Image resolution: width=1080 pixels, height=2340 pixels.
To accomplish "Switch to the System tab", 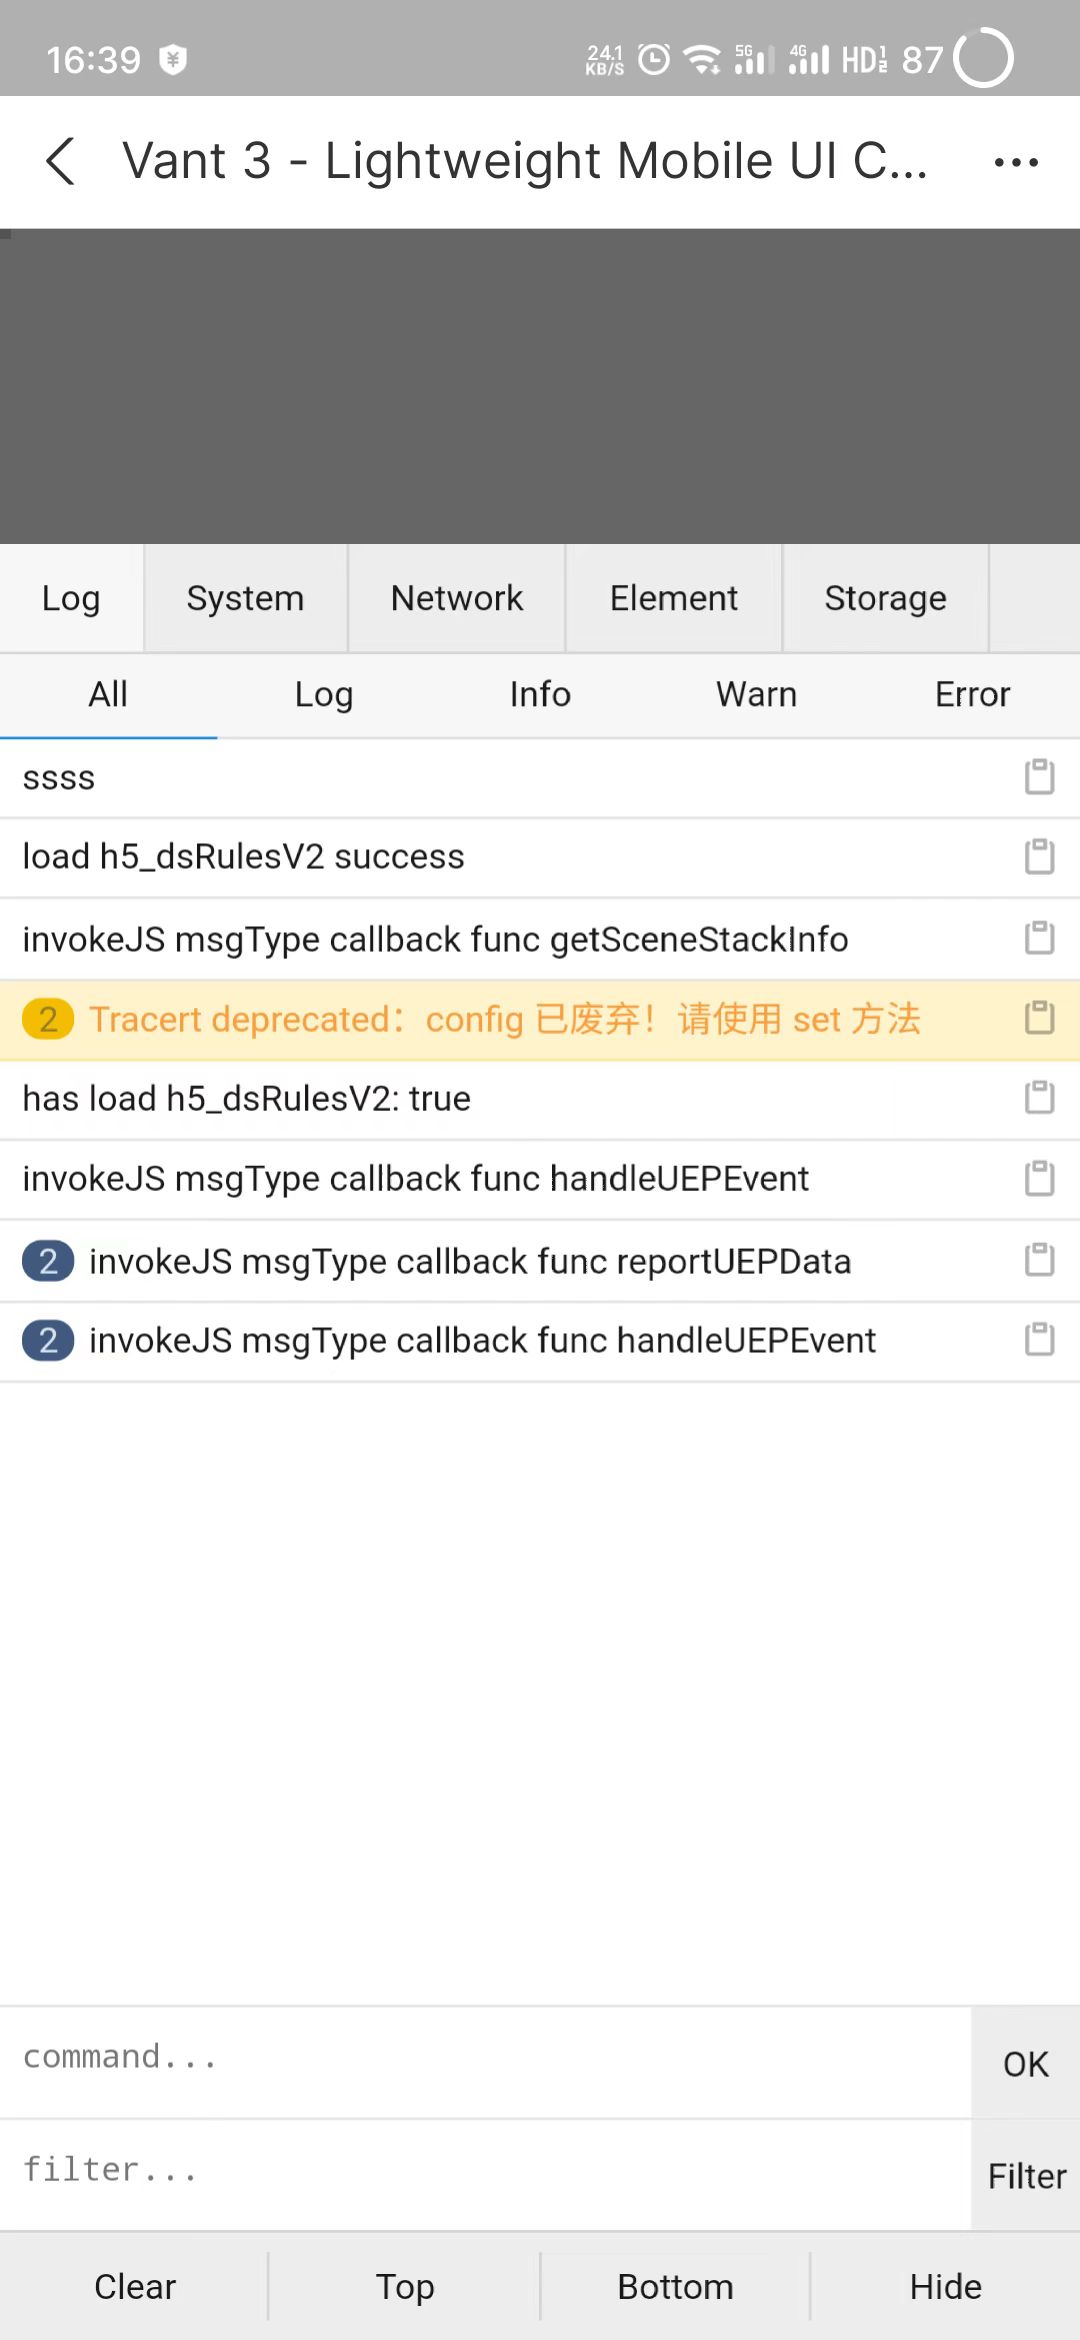I will pyautogui.click(x=245, y=597).
